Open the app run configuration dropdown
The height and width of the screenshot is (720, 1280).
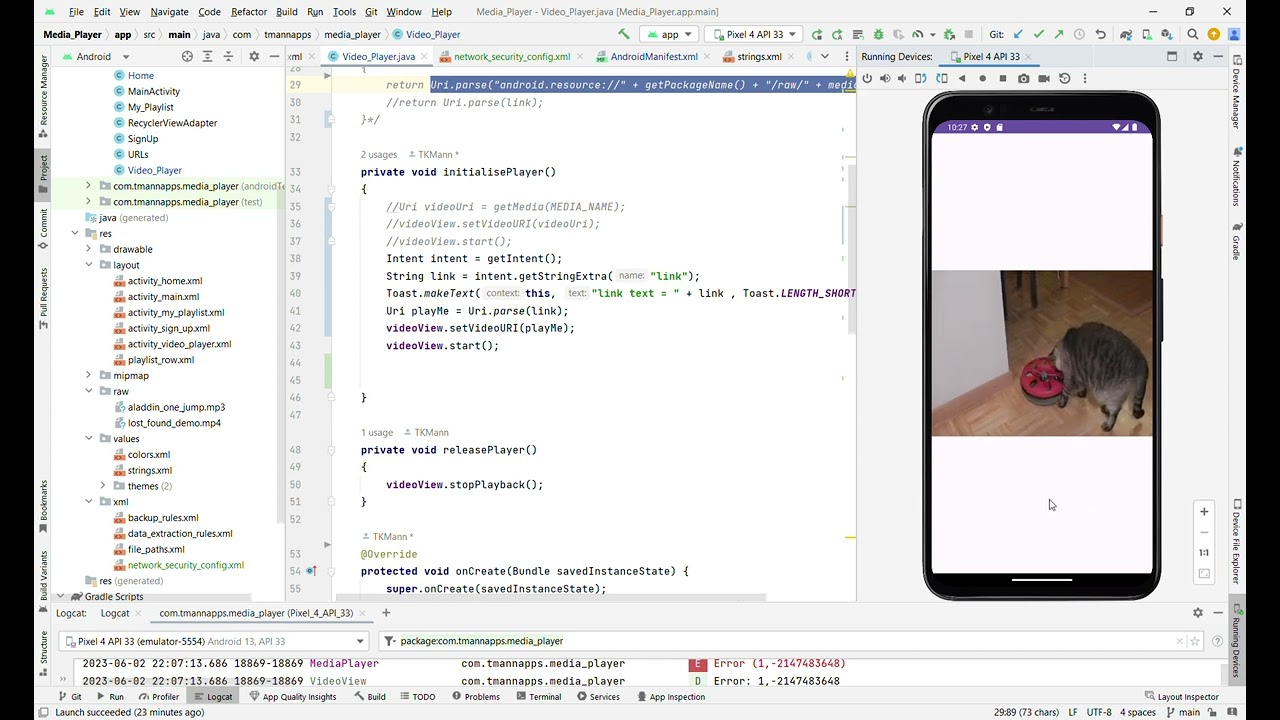click(669, 34)
